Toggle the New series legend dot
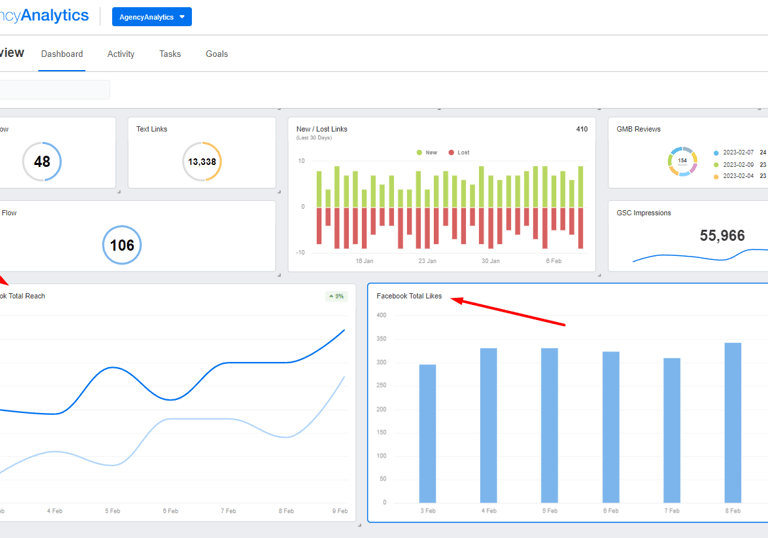This screenshot has height=538, width=768. click(x=419, y=152)
